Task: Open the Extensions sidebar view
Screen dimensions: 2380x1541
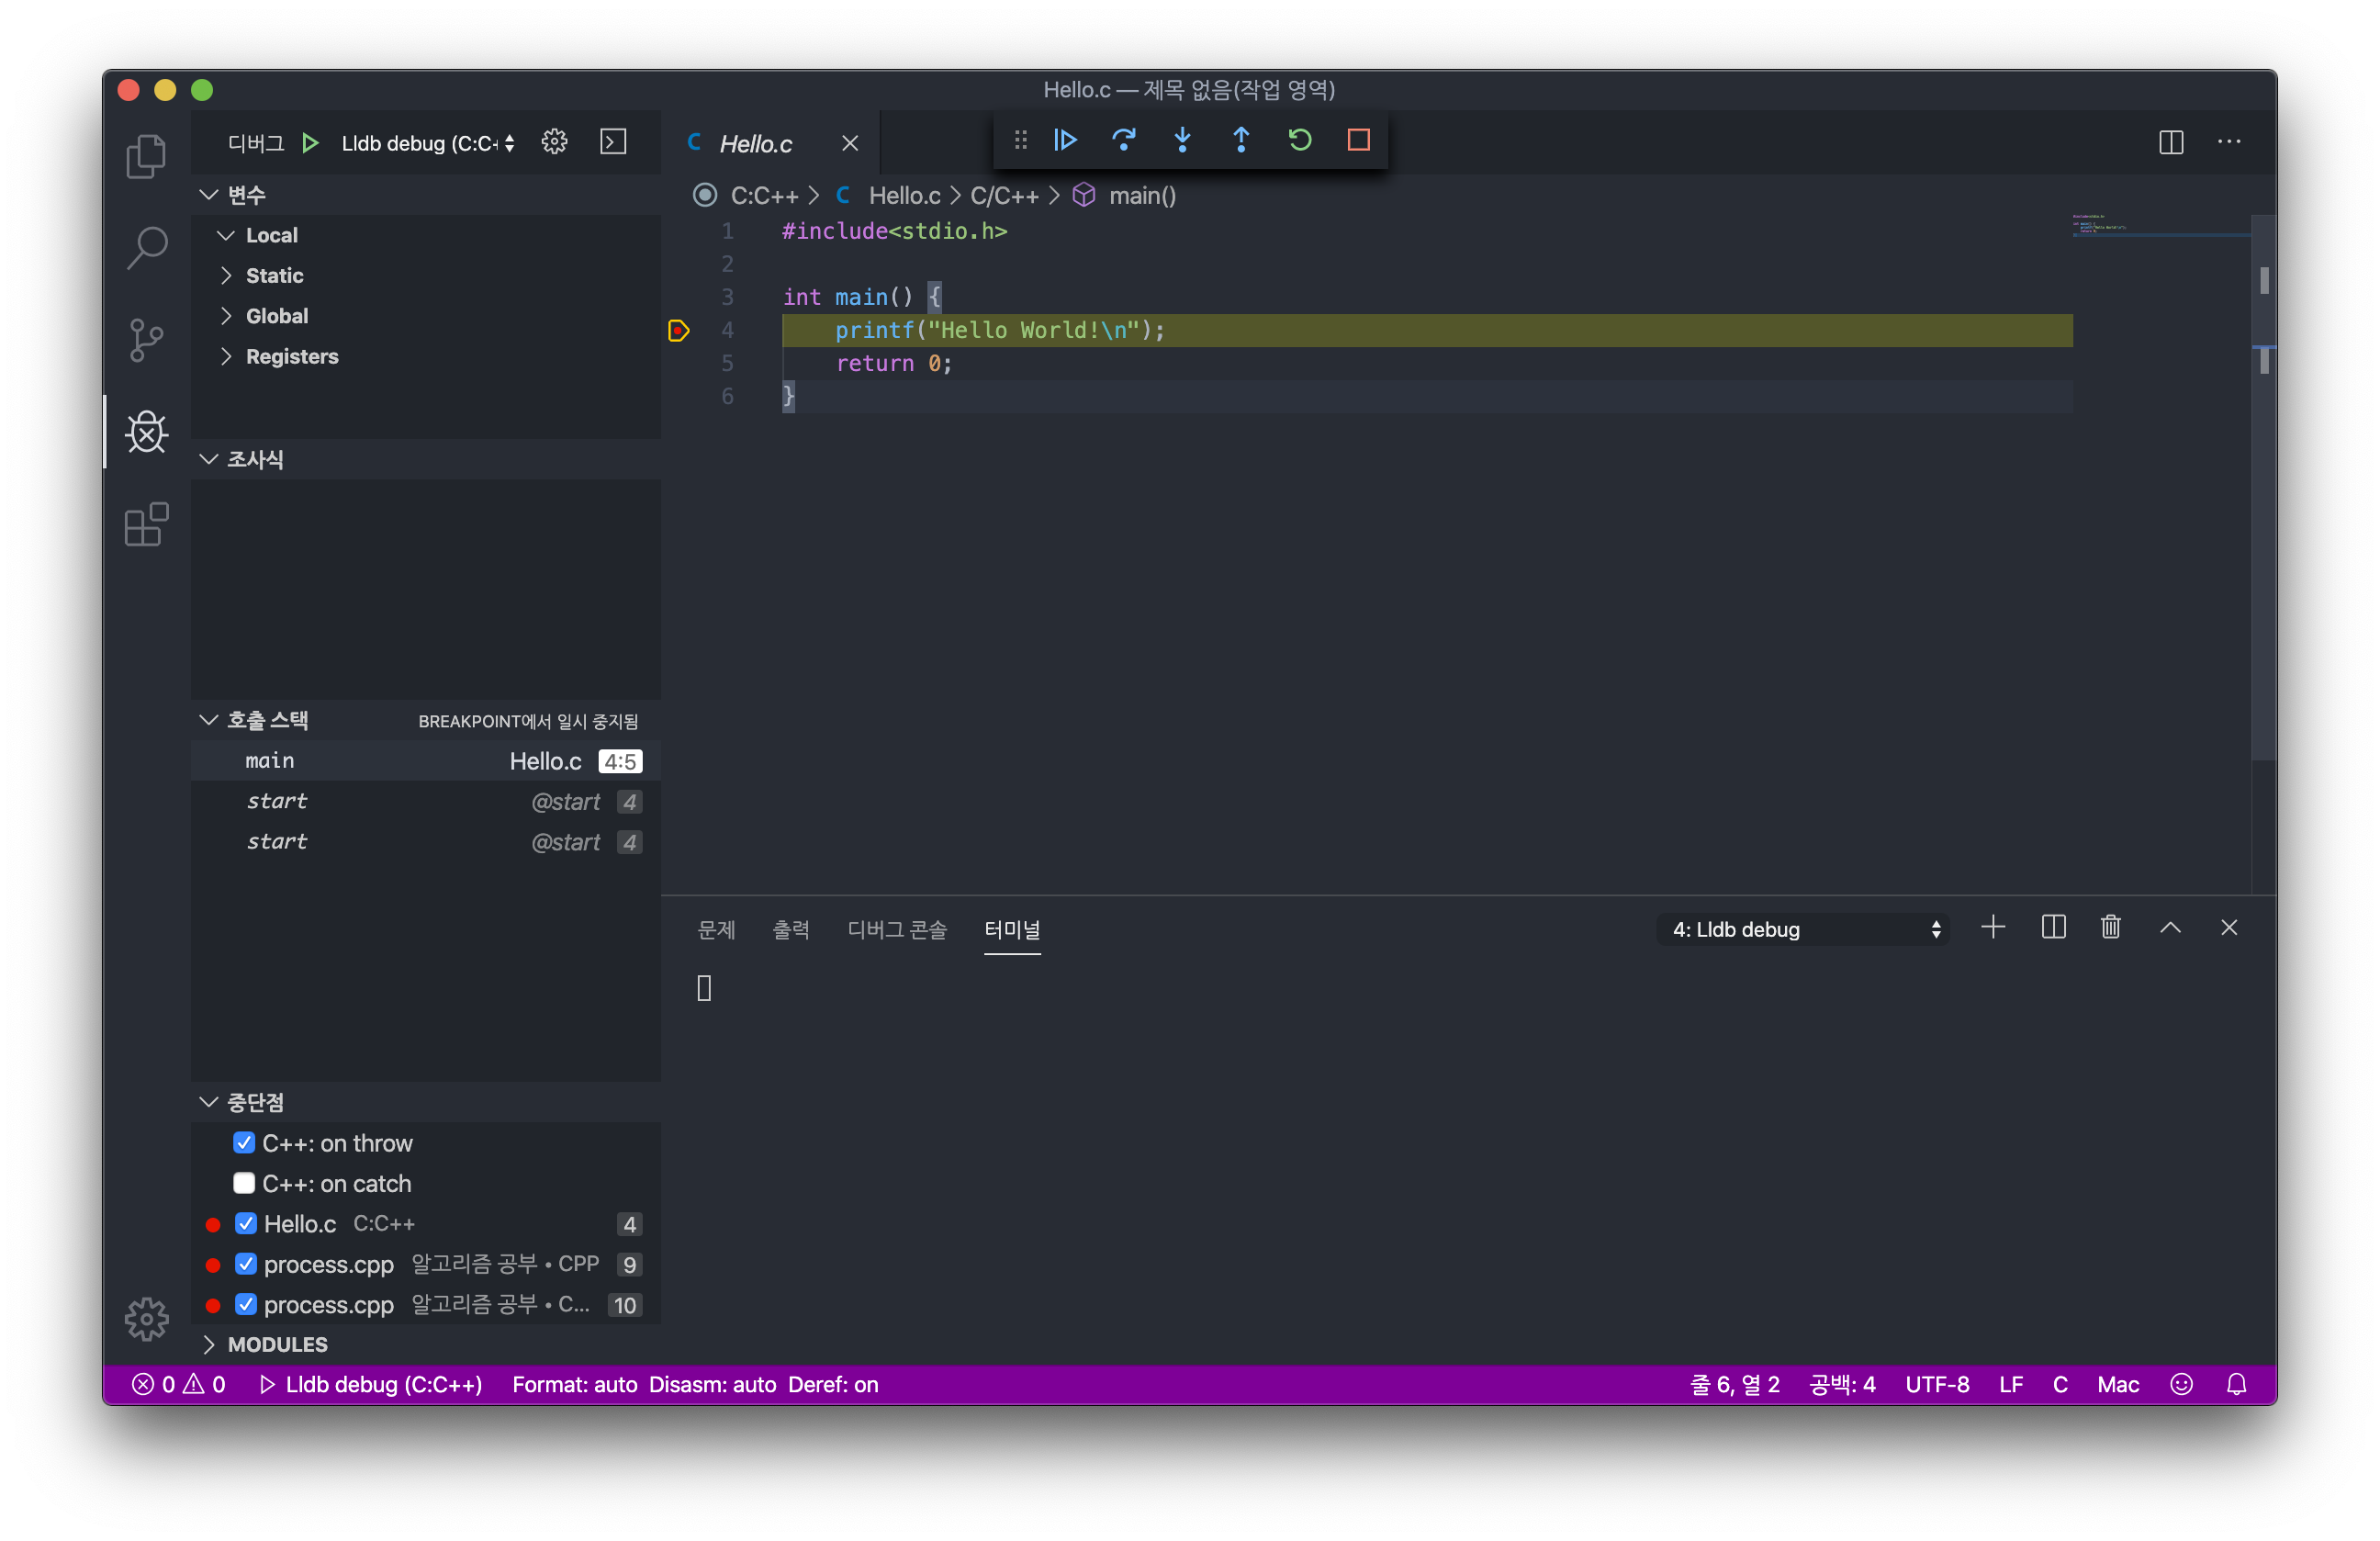Action: 146,525
